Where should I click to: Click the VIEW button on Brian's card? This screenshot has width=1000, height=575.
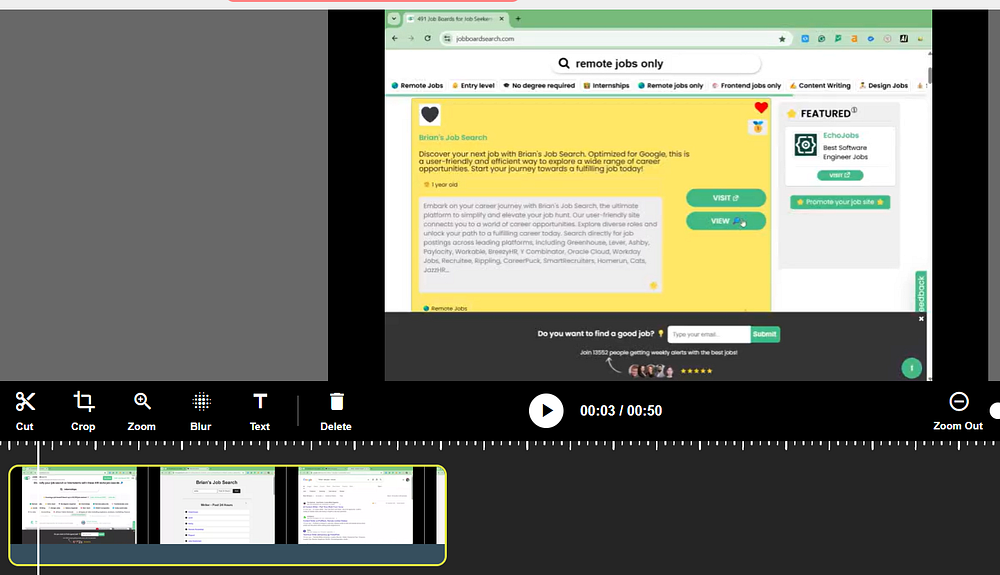[x=726, y=221]
